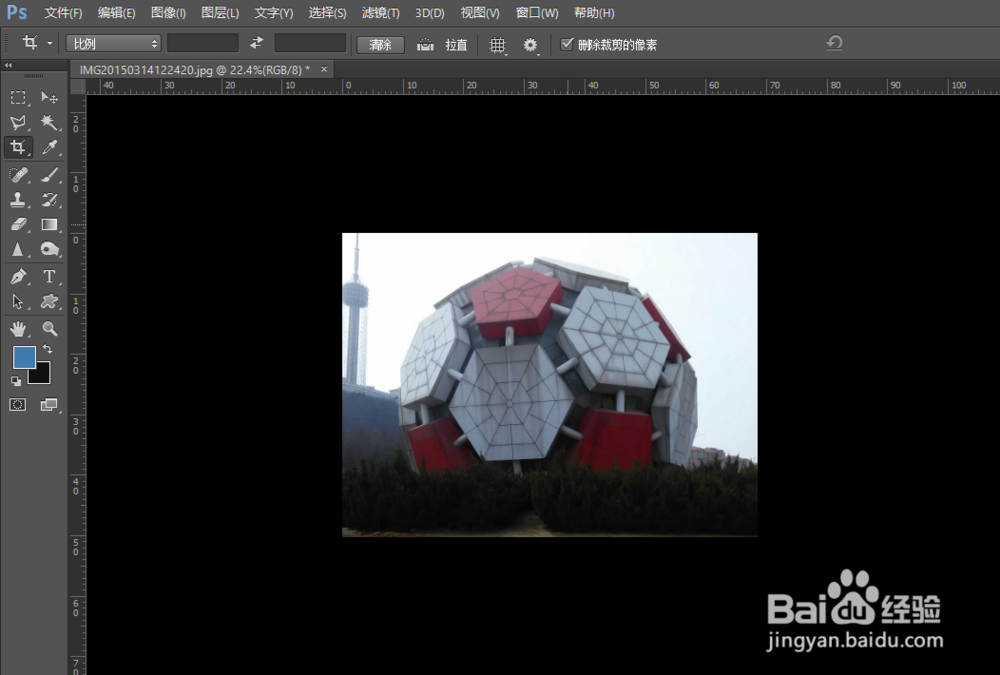Select the Polygonal Lasso tool
Image resolution: width=1000 pixels, height=675 pixels.
(x=18, y=122)
